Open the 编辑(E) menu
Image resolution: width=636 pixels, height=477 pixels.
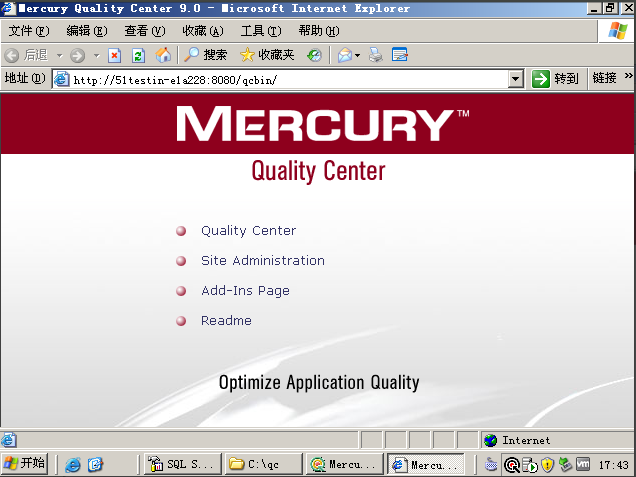87,31
